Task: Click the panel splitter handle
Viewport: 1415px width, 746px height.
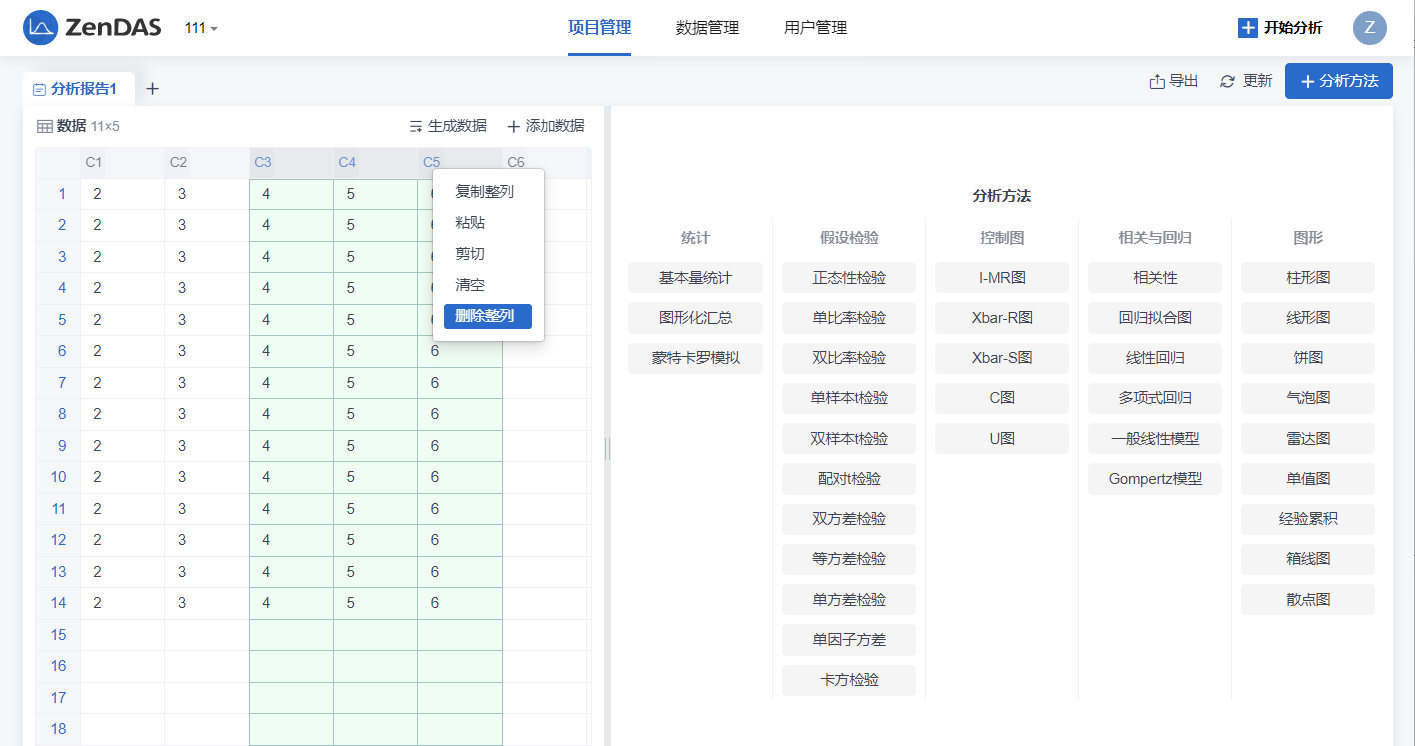Action: (607, 448)
